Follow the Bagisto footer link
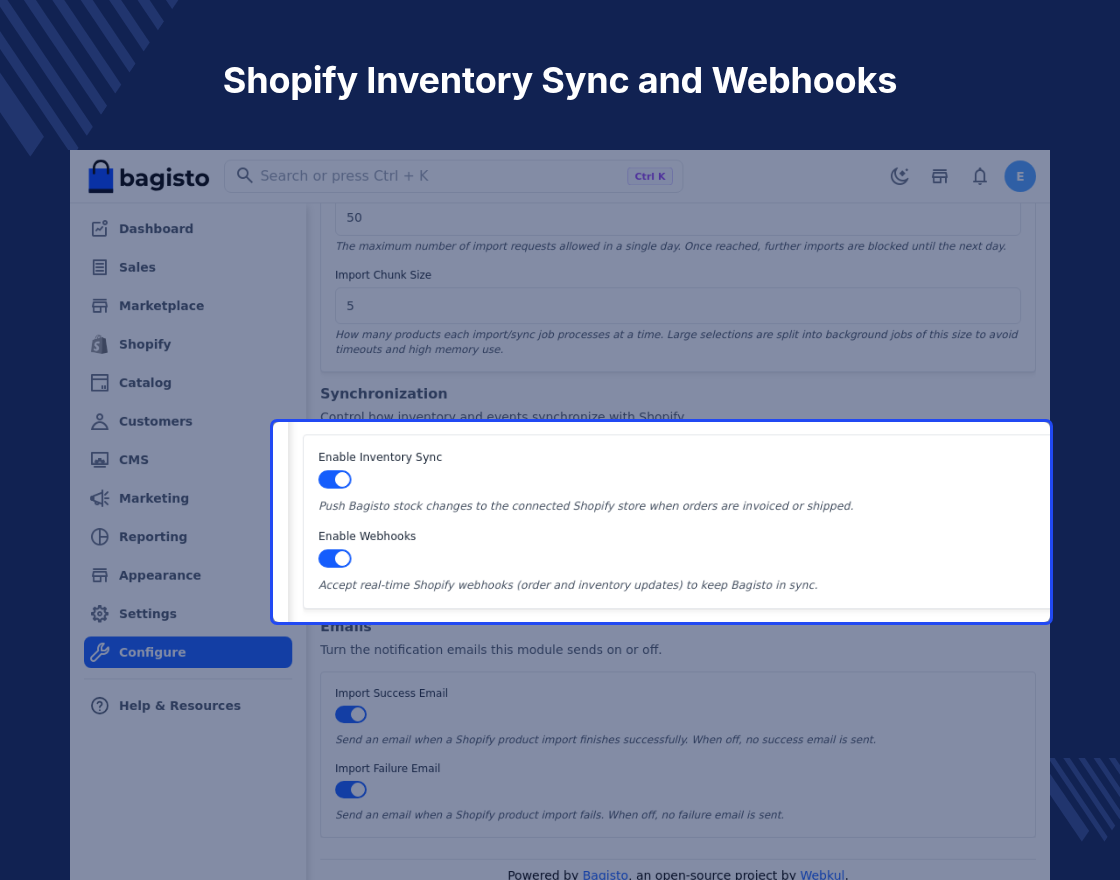Screen dimensions: 1120x880 tap(605, 874)
